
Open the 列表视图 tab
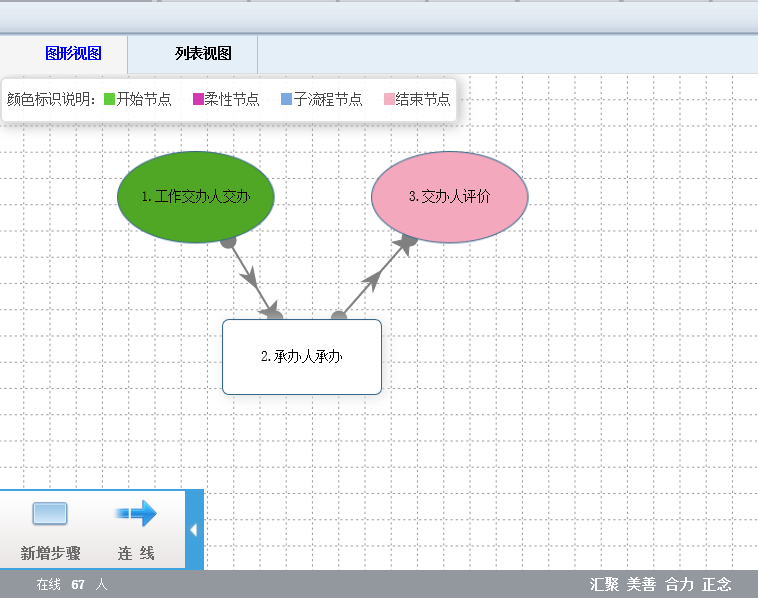point(203,54)
